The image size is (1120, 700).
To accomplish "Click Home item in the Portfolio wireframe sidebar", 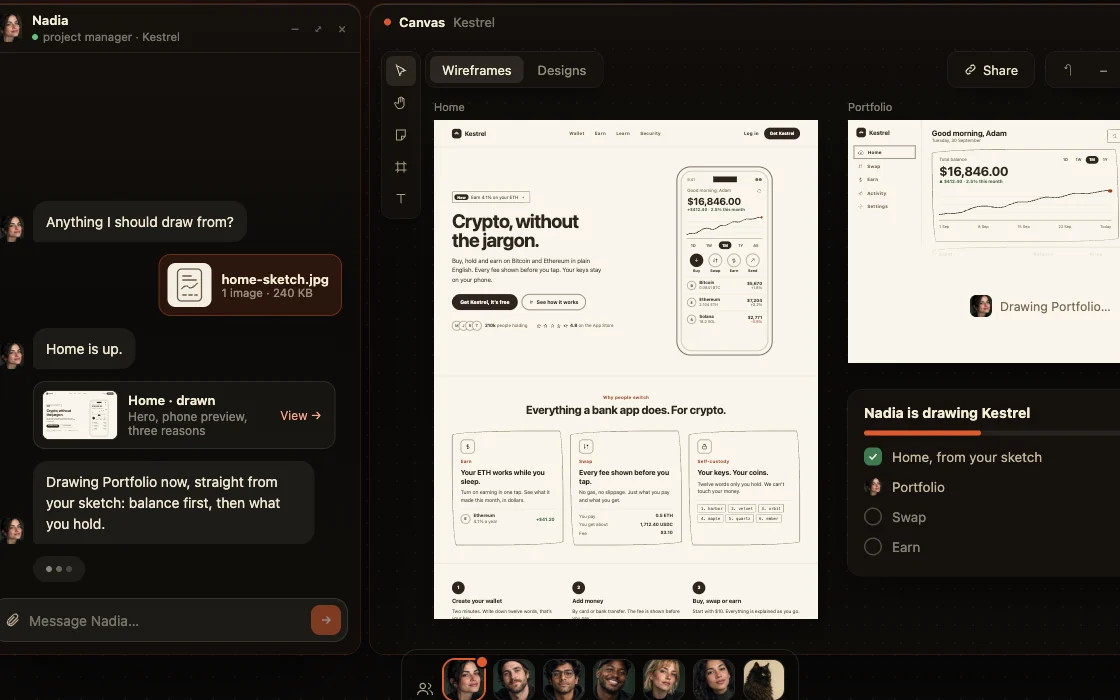I will (x=884, y=152).
